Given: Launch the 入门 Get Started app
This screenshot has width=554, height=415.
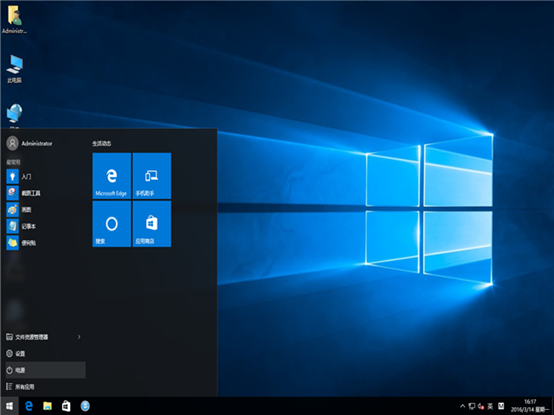Looking at the screenshot, I should tap(45, 176).
